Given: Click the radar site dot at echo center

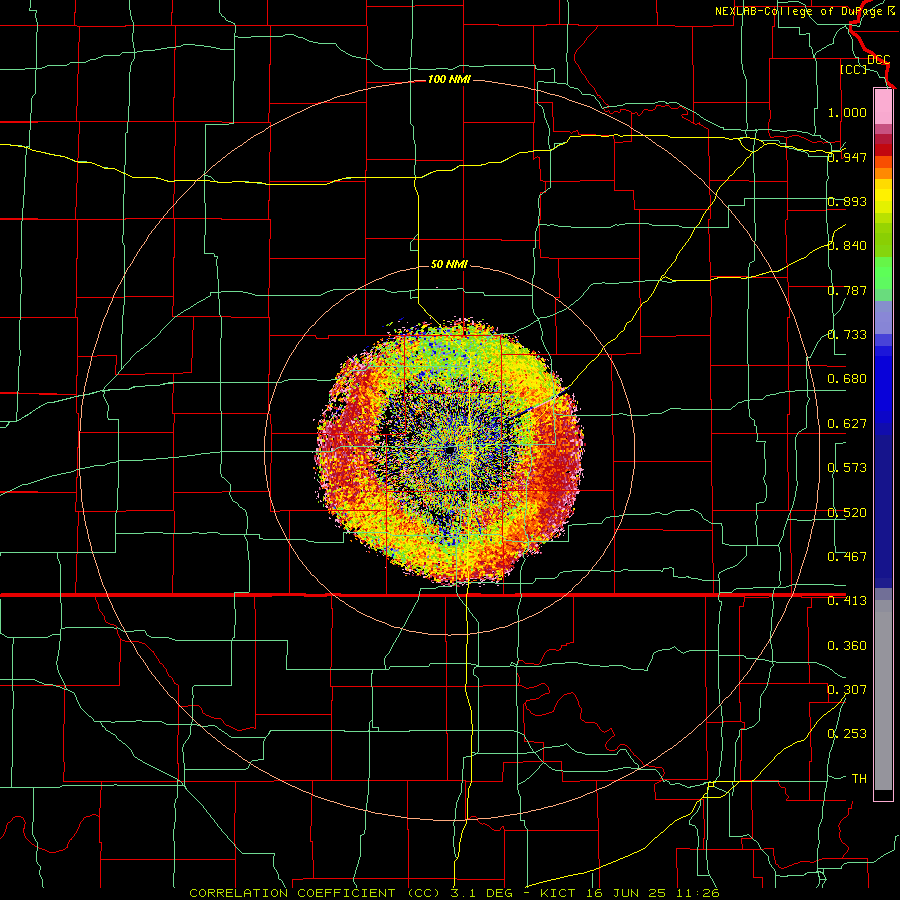Looking at the screenshot, I should 449,451.
